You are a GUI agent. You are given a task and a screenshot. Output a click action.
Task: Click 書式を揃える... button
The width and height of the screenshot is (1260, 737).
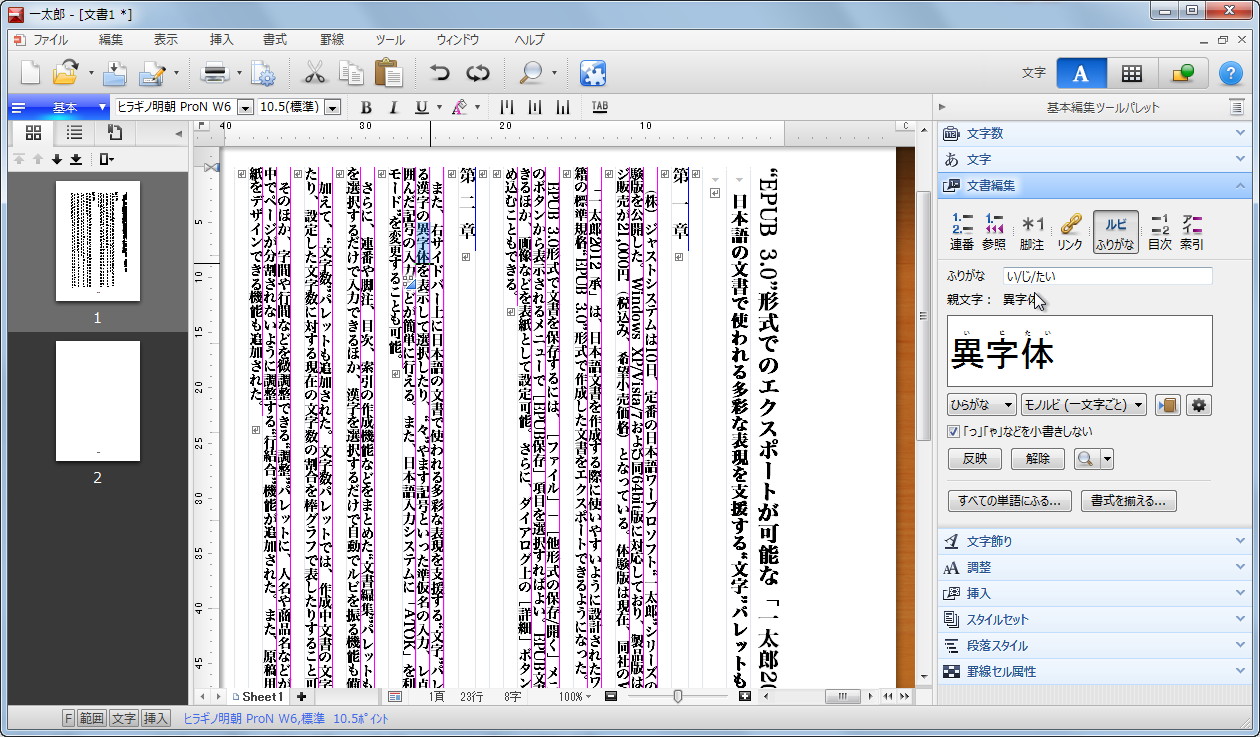[x=1129, y=501]
